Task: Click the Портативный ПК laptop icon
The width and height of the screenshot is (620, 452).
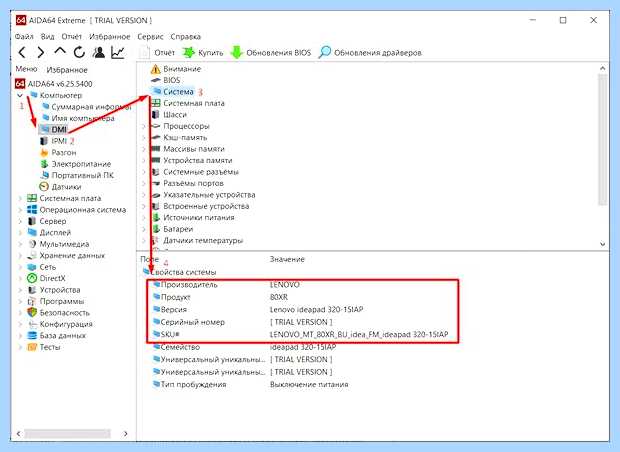Action: click(44, 175)
